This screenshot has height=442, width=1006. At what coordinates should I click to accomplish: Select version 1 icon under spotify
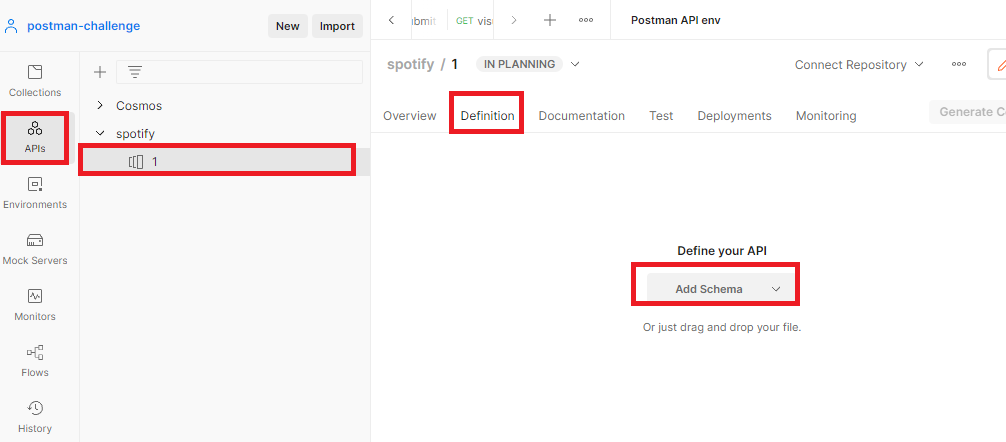pos(136,162)
